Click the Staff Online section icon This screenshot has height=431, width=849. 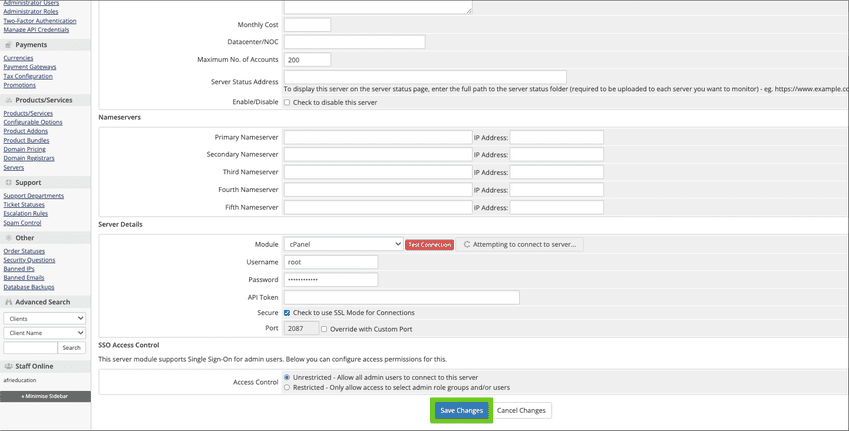pyautogui.click(x=8, y=367)
